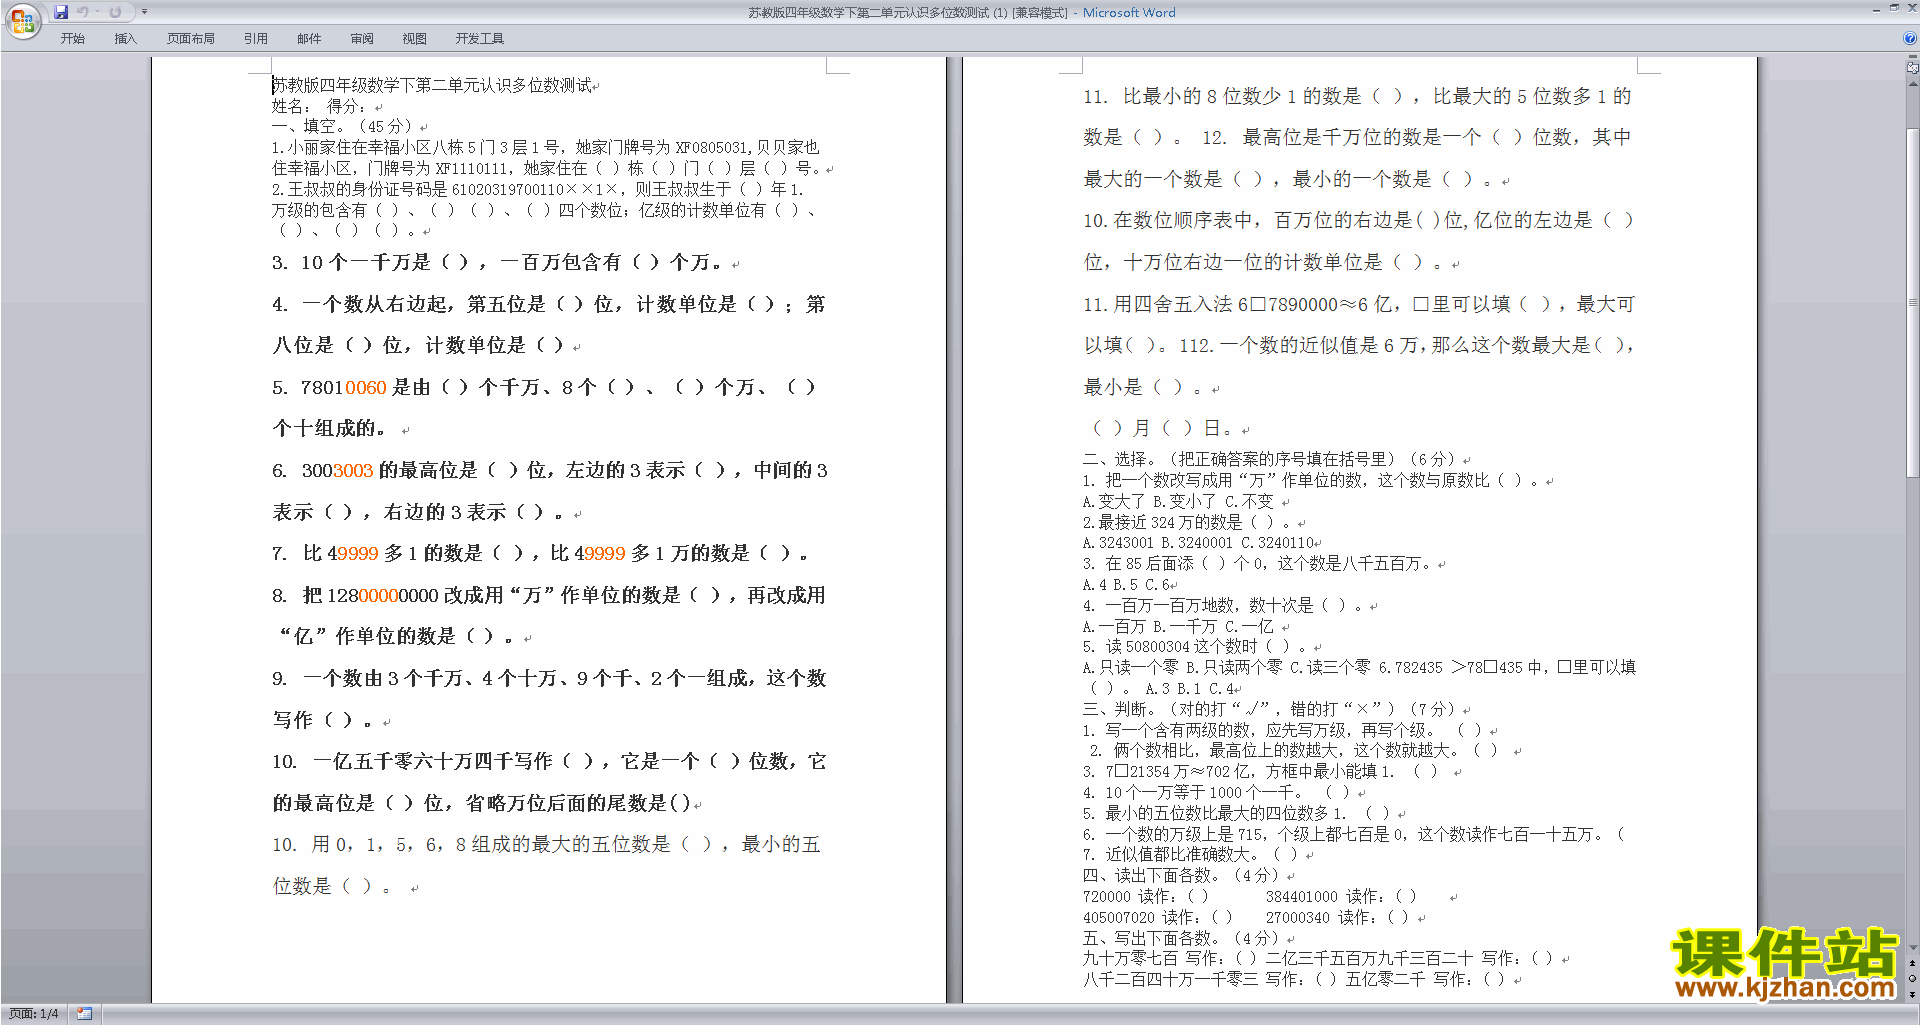Open the 邮件 ribbon tab
1920x1025 pixels.
[309, 38]
